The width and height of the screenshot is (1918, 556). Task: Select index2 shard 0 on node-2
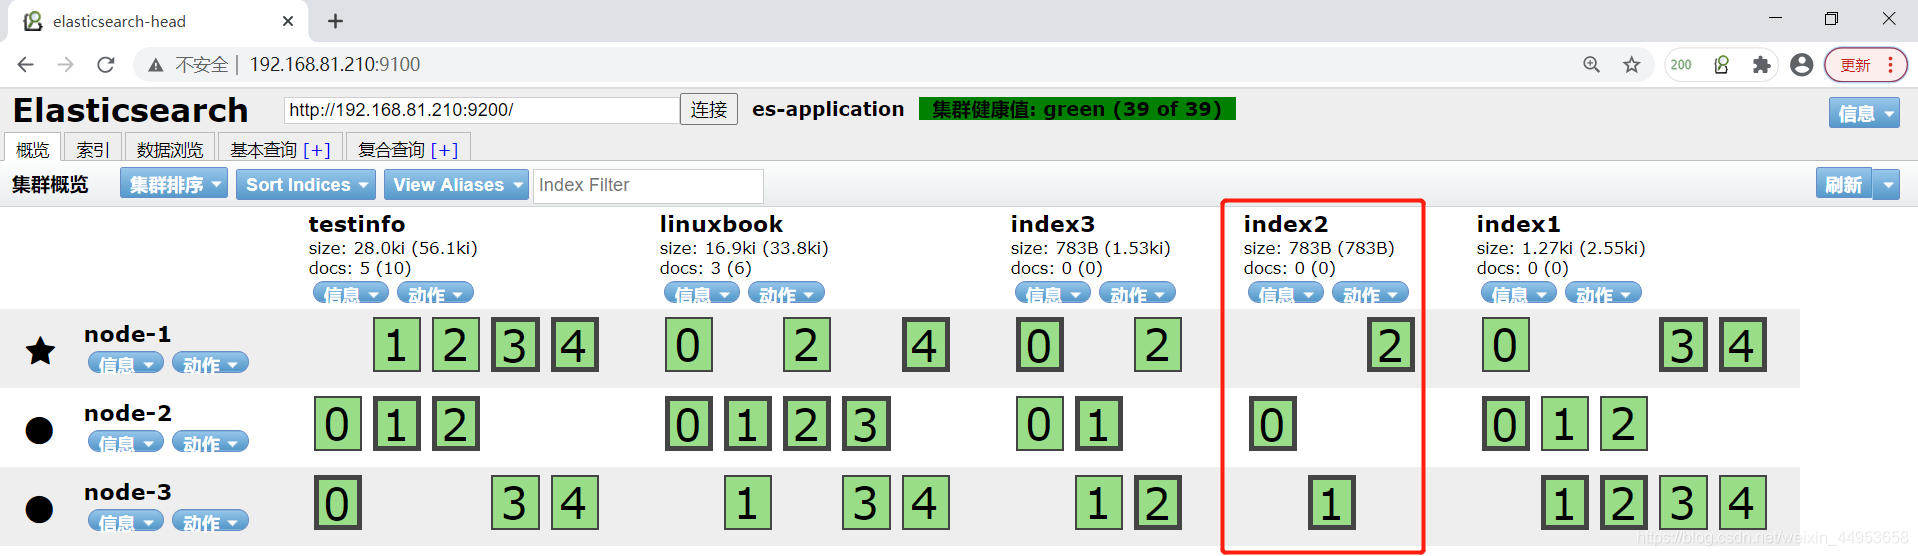pos(1272,424)
